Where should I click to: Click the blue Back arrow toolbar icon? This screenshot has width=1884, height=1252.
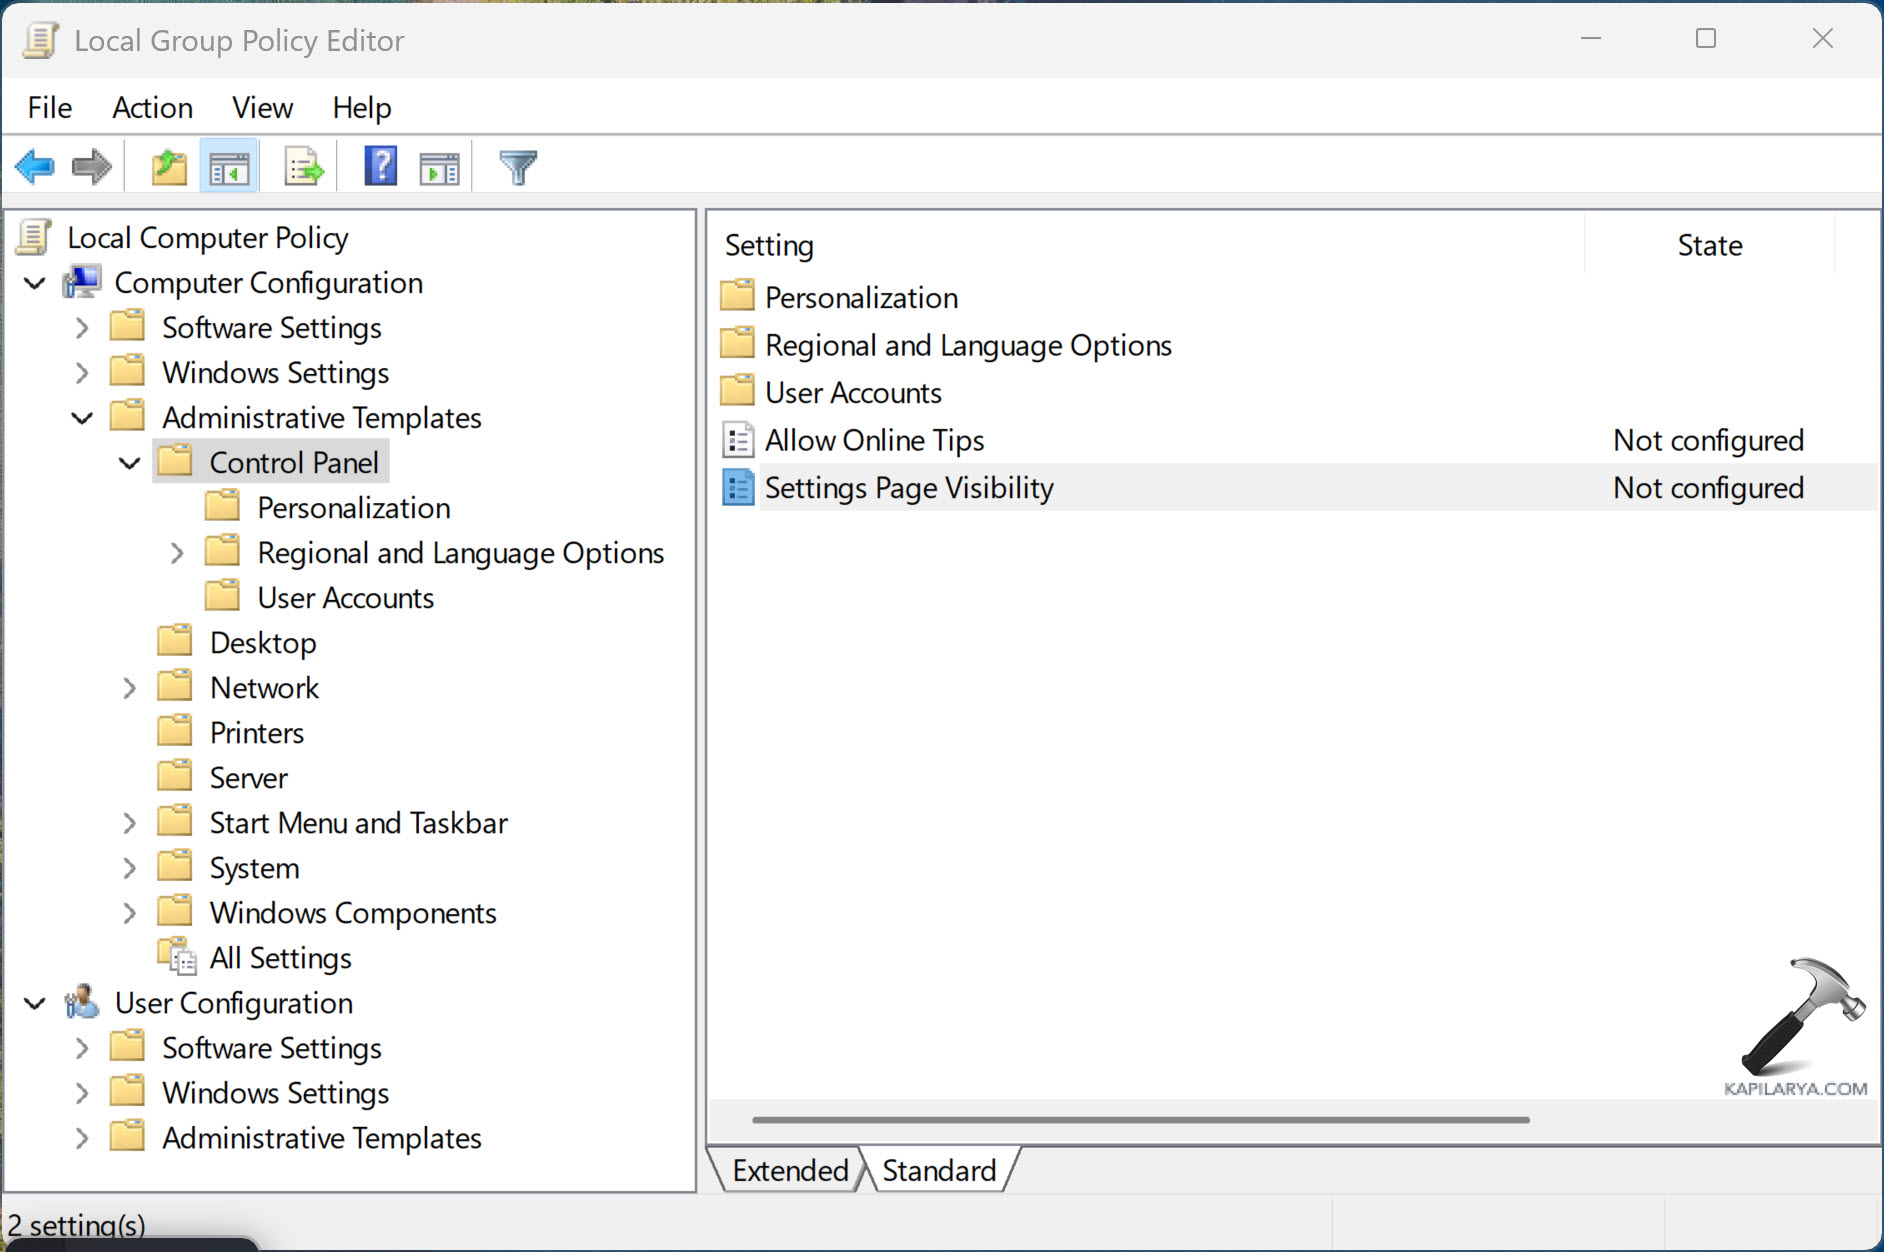pos(35,167)
